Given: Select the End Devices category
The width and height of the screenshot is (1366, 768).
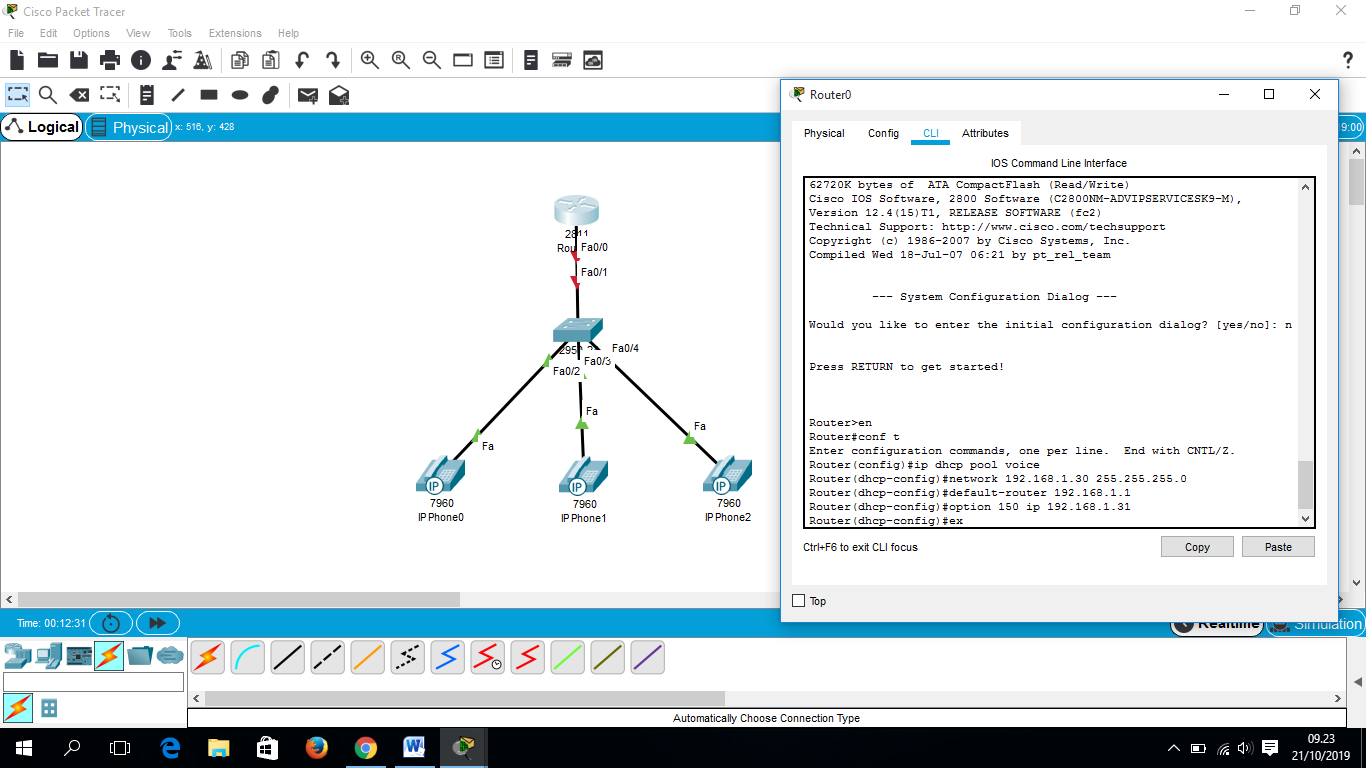Looking at the screenshot, I should point(47,655).
